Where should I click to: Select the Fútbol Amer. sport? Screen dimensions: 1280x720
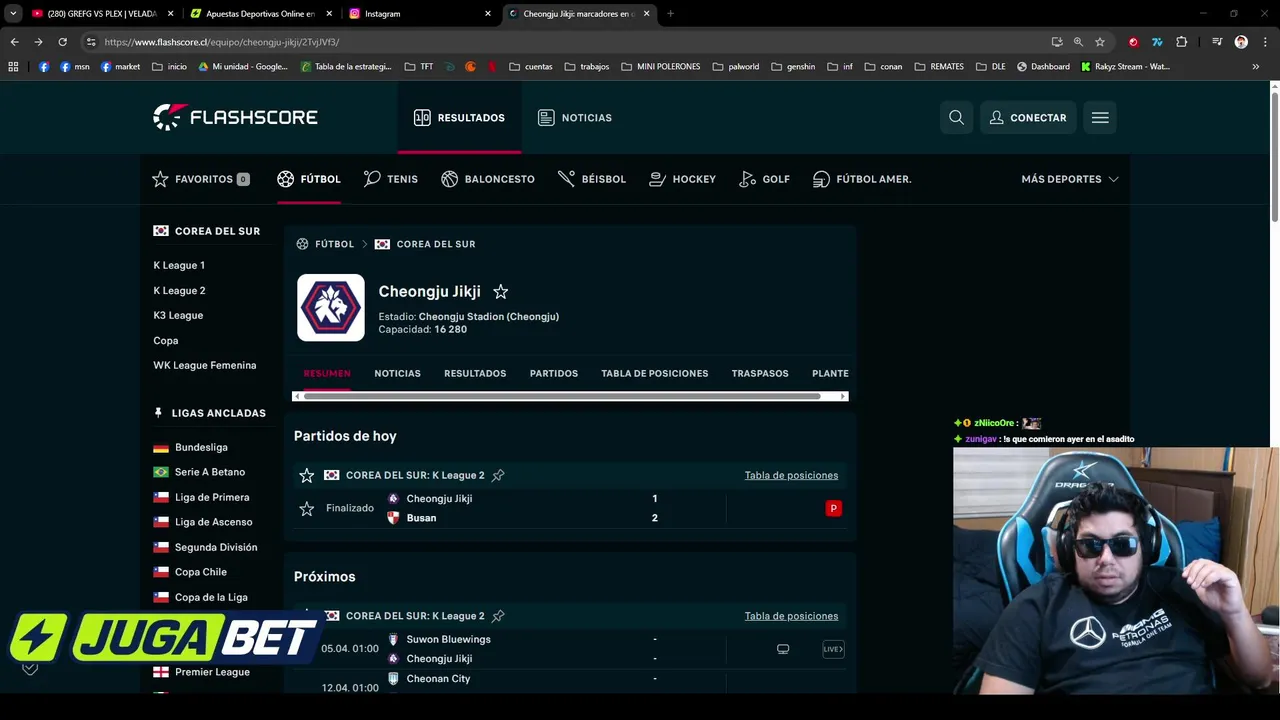(x=862, y=179)
